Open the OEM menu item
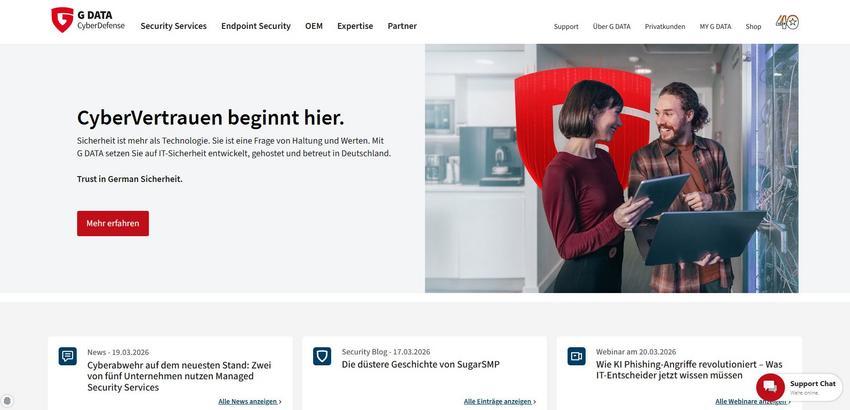850x410 pixels. [x=314, y=26]
